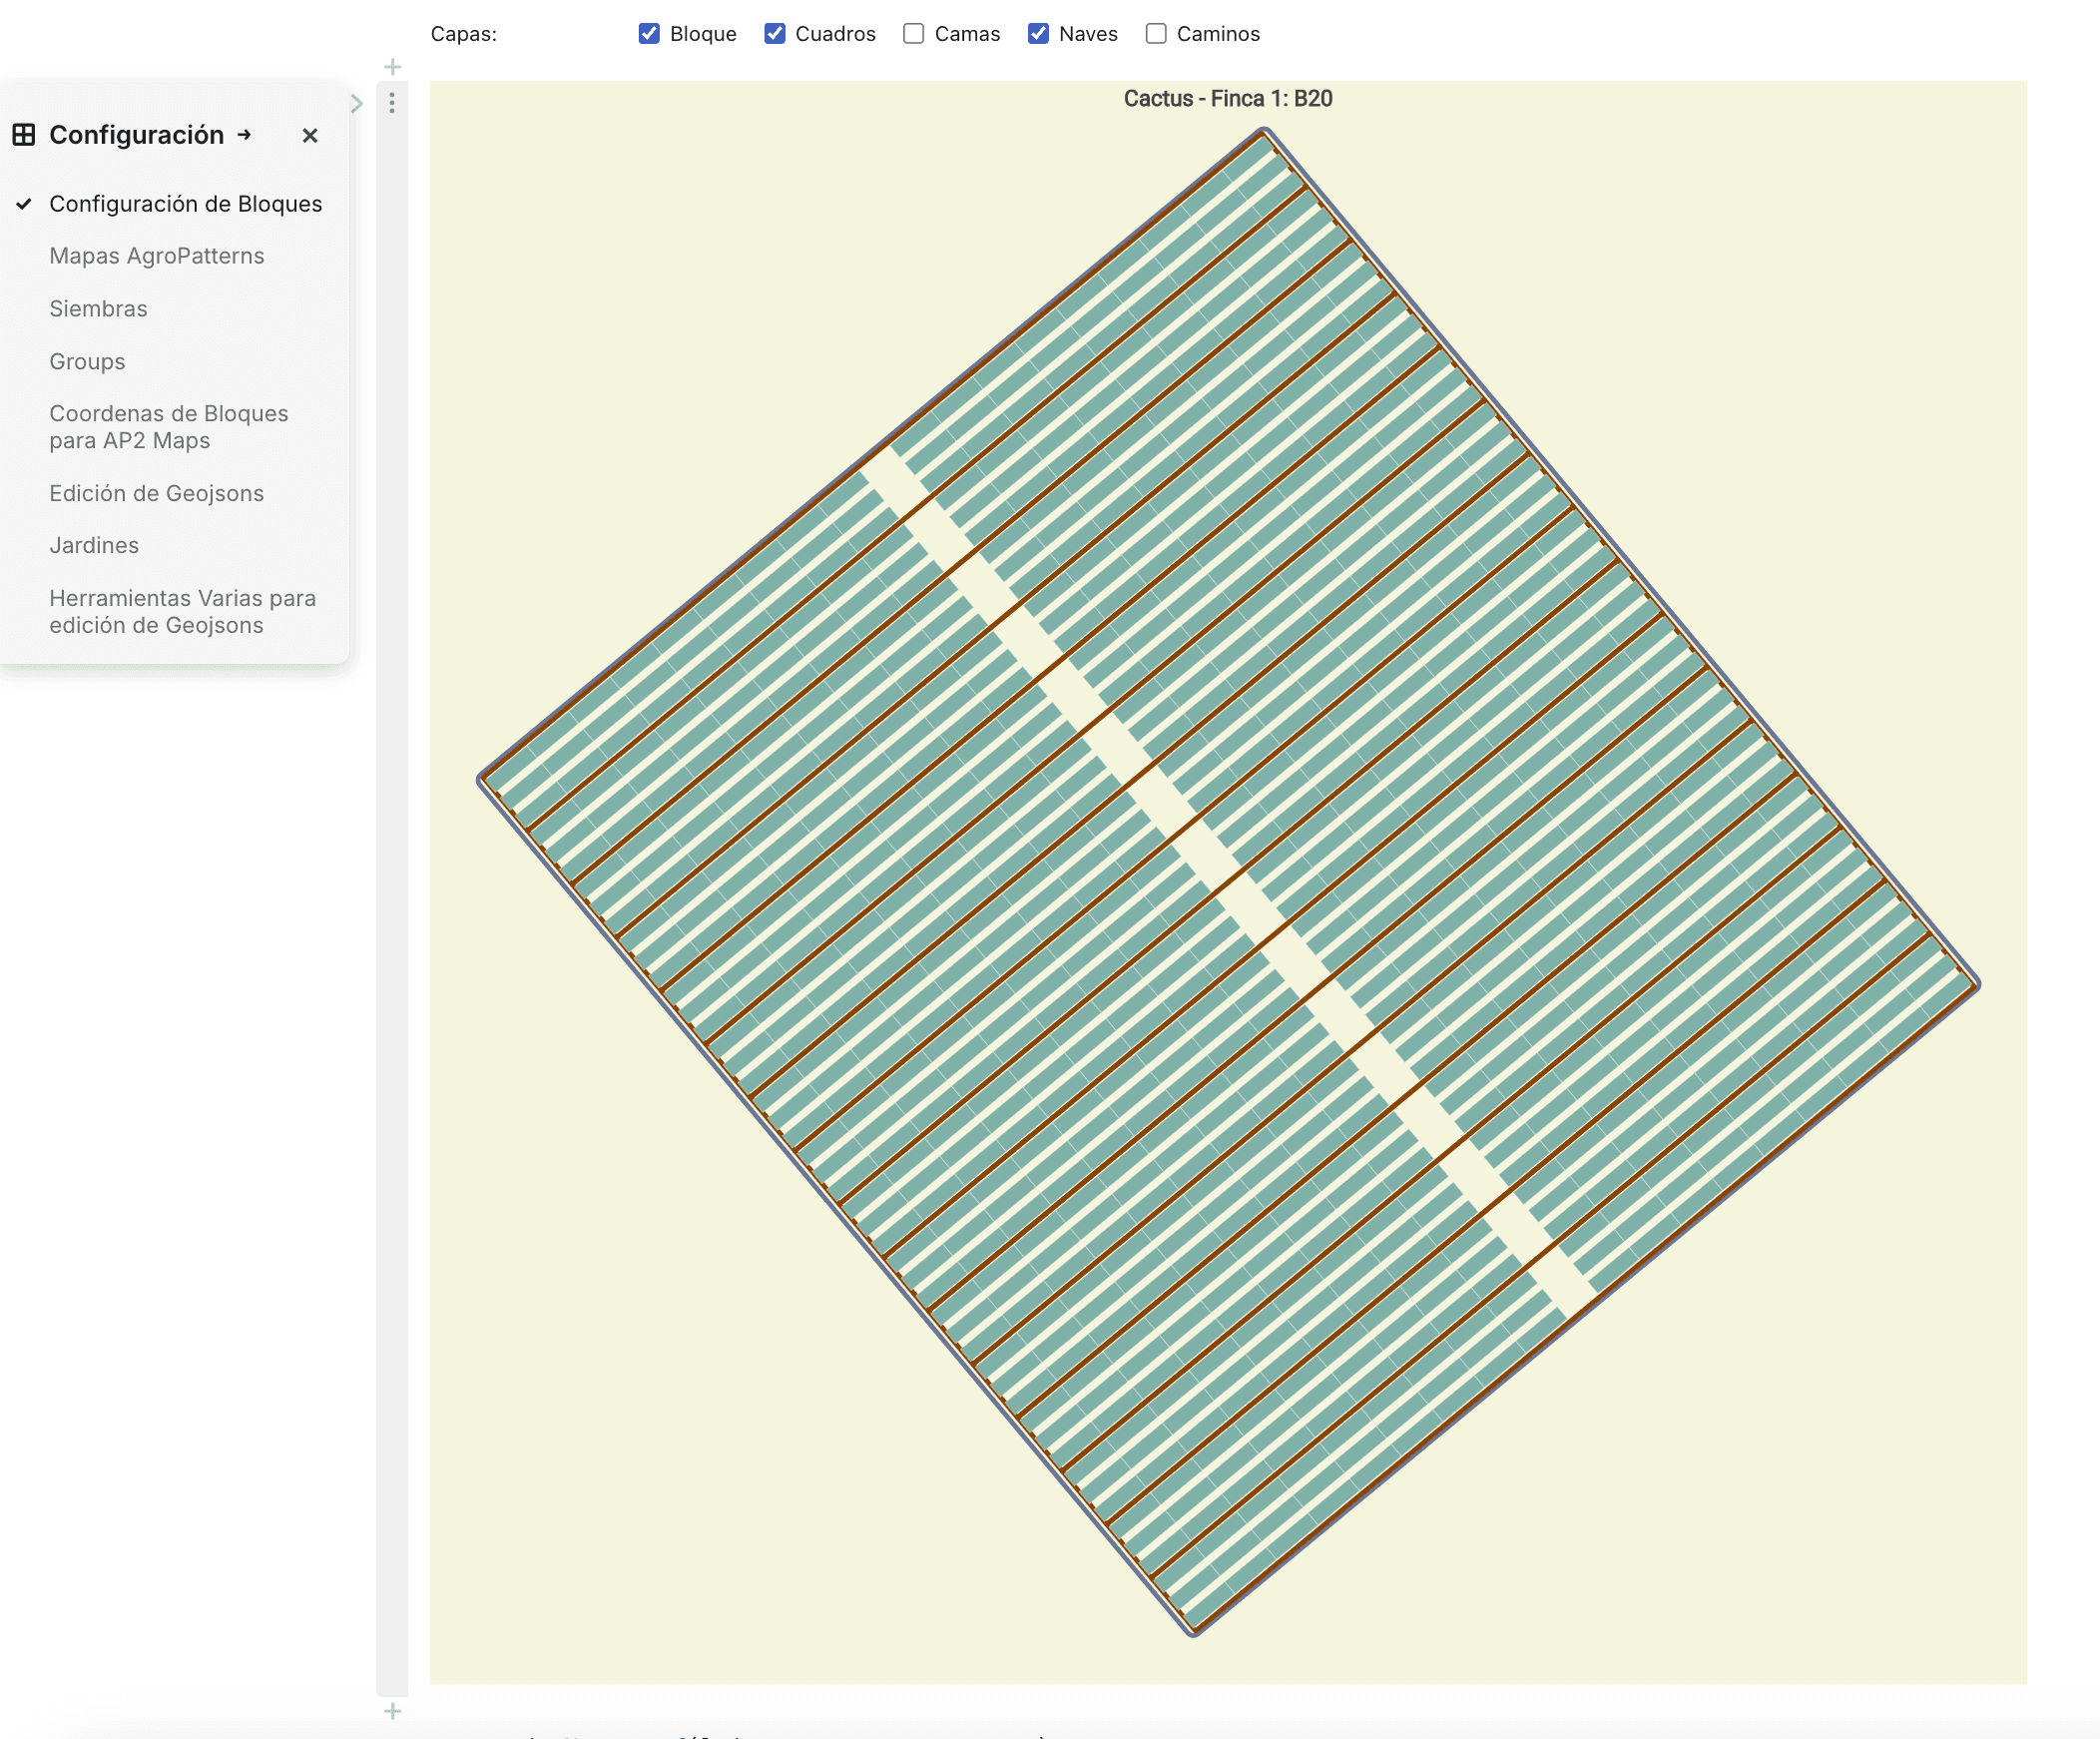
Task: Click the checkmark next to Configuración de Bloques
Action: point(24,204)
